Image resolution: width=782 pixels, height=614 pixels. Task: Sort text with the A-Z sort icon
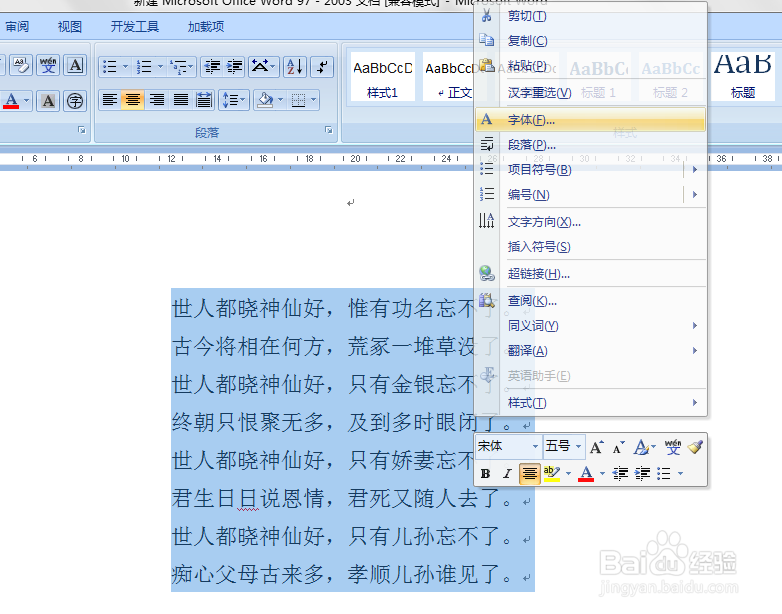coord(295,66)
